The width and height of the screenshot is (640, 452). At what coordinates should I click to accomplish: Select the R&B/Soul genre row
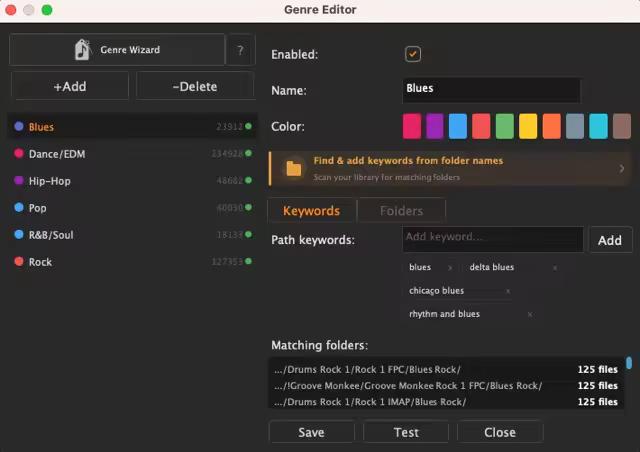pos(132,234)
